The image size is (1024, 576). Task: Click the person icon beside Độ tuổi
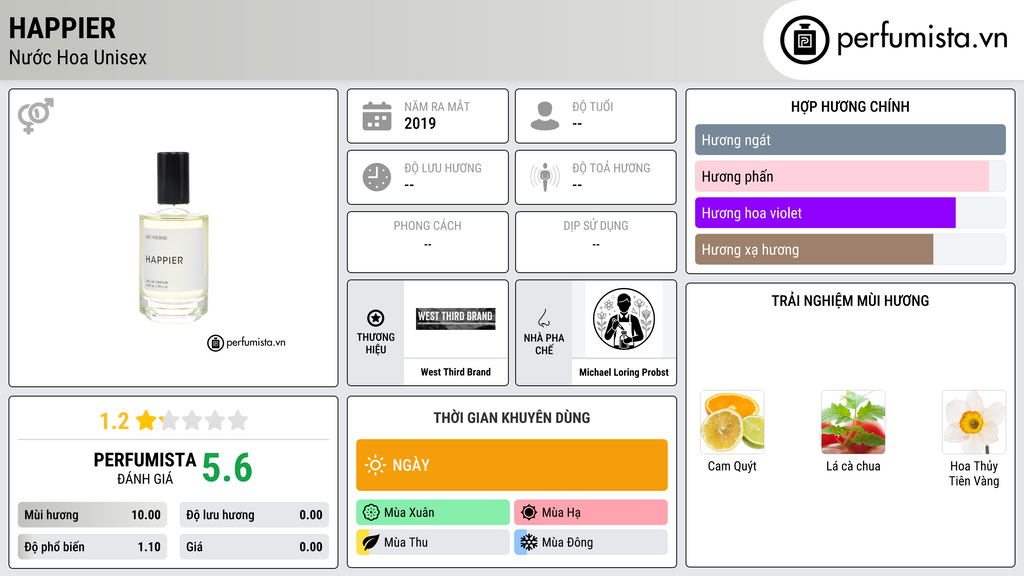[545, 116]
